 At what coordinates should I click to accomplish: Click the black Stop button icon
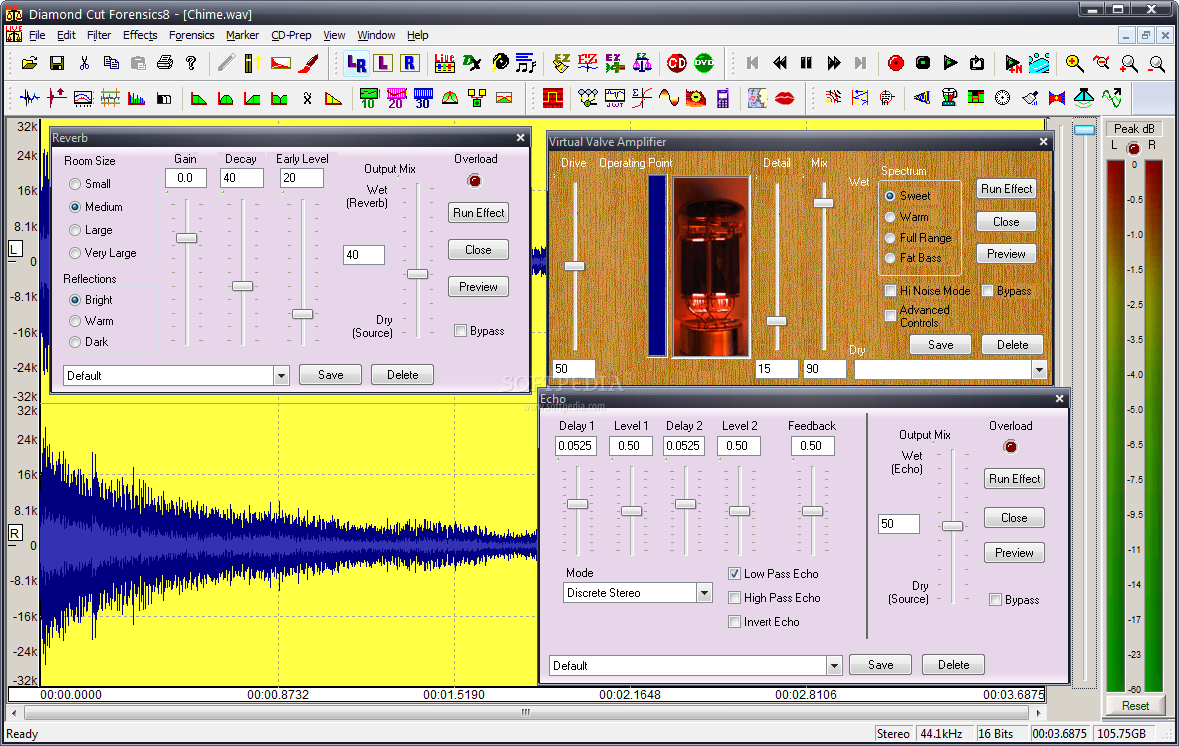tap(923, 63)
